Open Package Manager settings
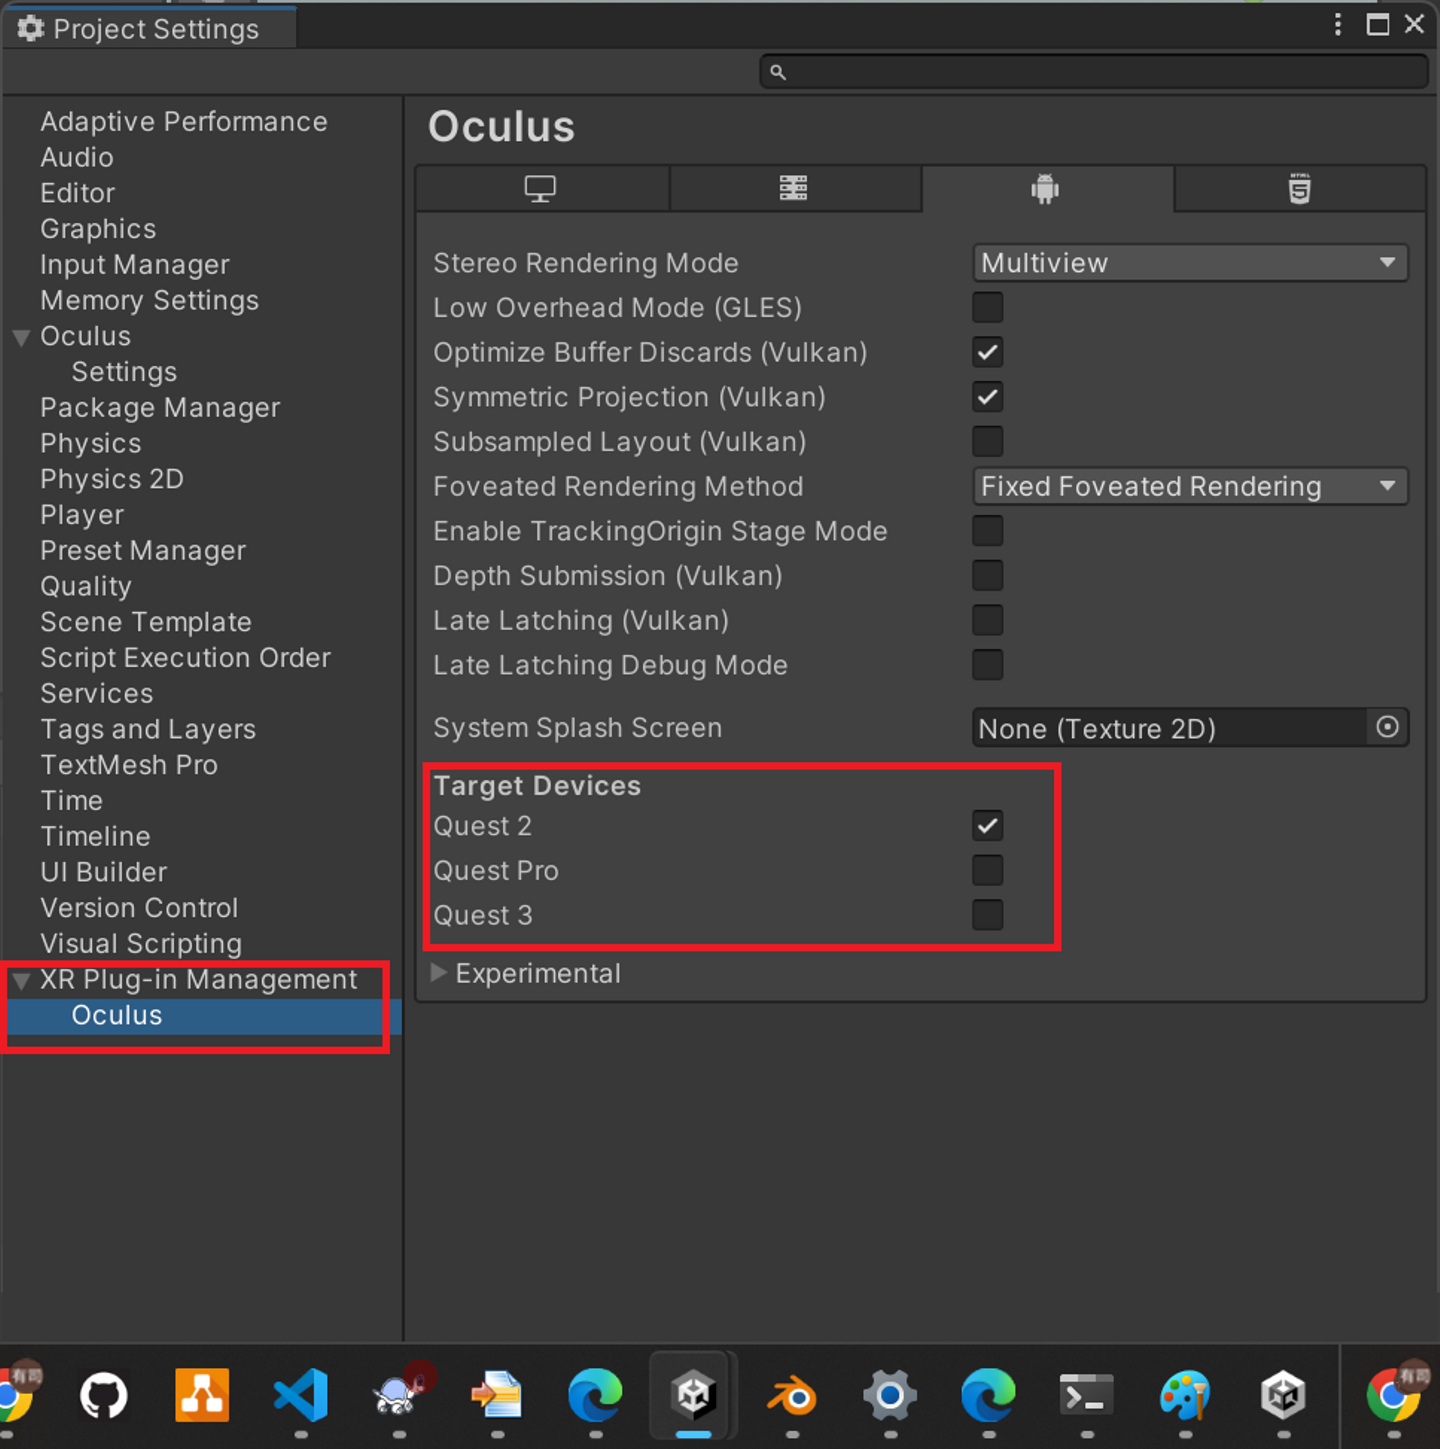 pyautogui.click(x=160, y=408)
